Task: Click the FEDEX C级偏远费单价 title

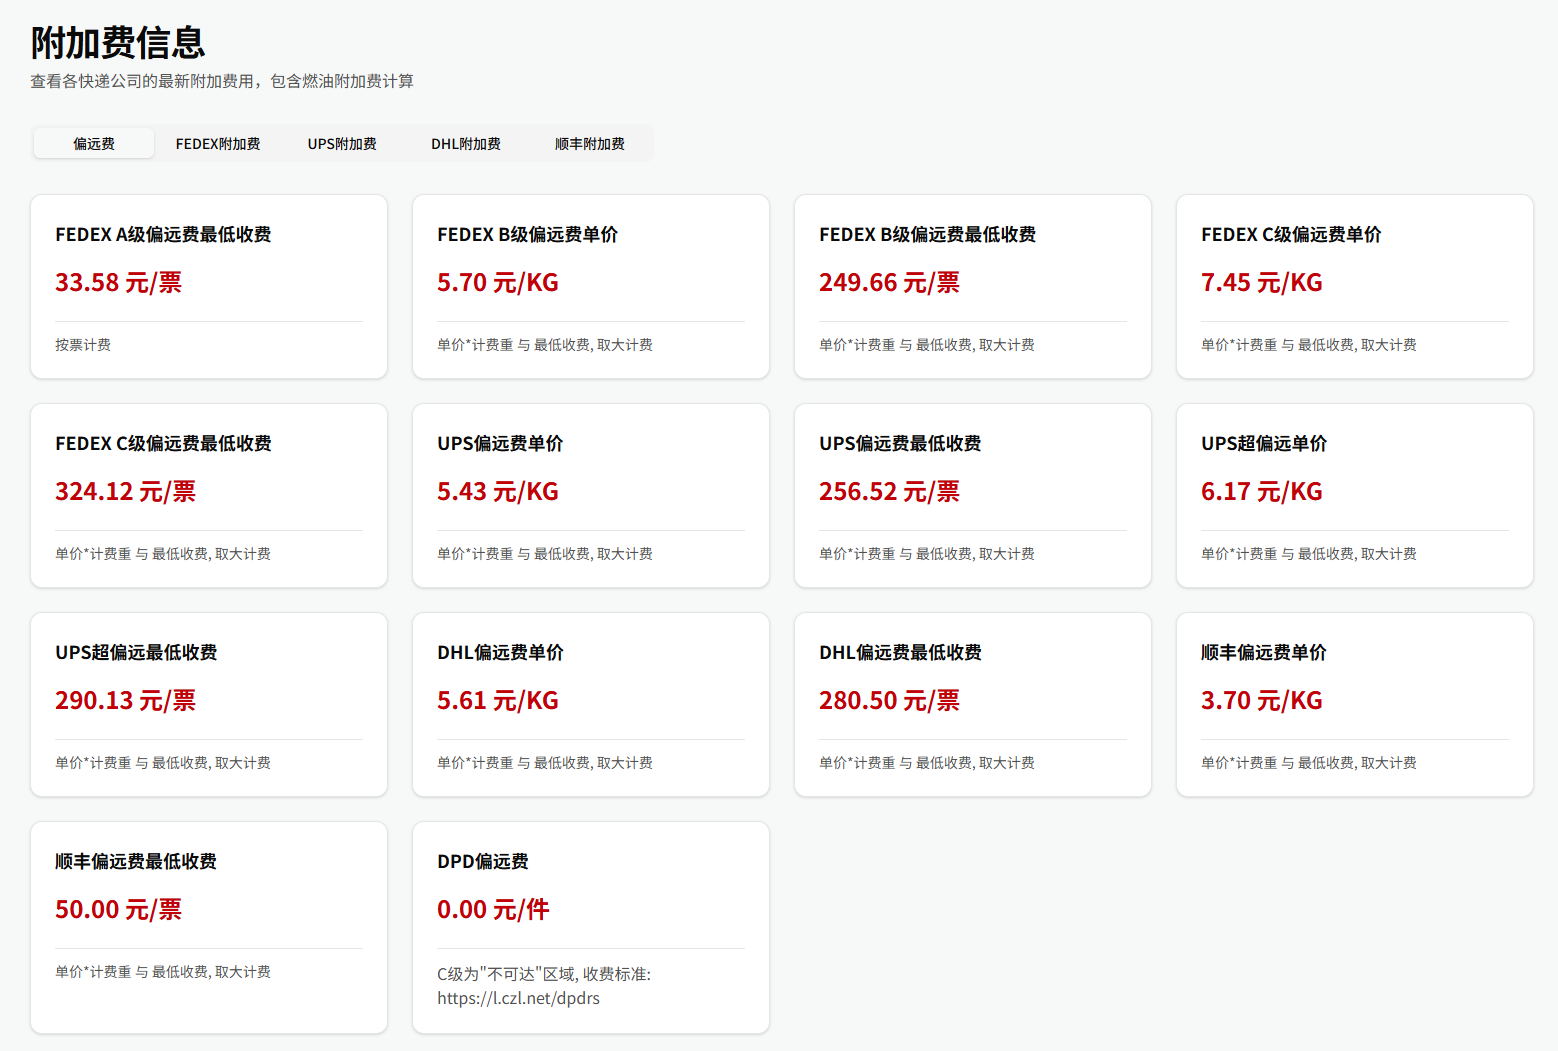Action: click(1291, 234)
